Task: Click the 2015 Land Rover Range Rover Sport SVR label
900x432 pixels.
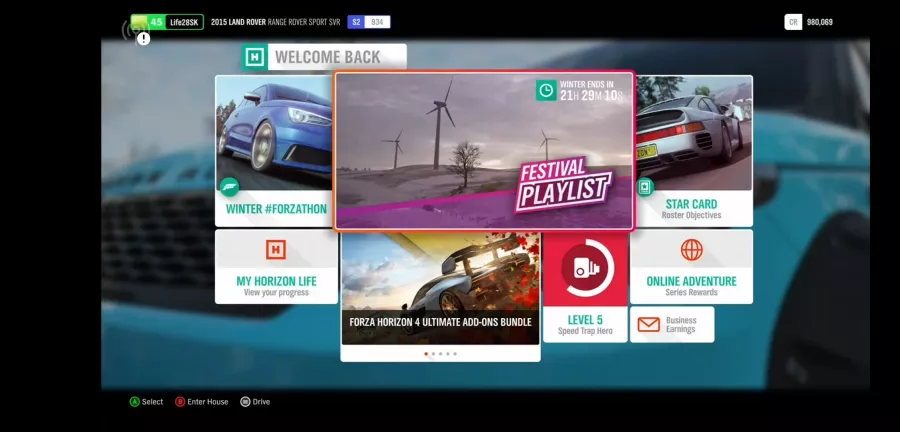Action: coord(276,22)
